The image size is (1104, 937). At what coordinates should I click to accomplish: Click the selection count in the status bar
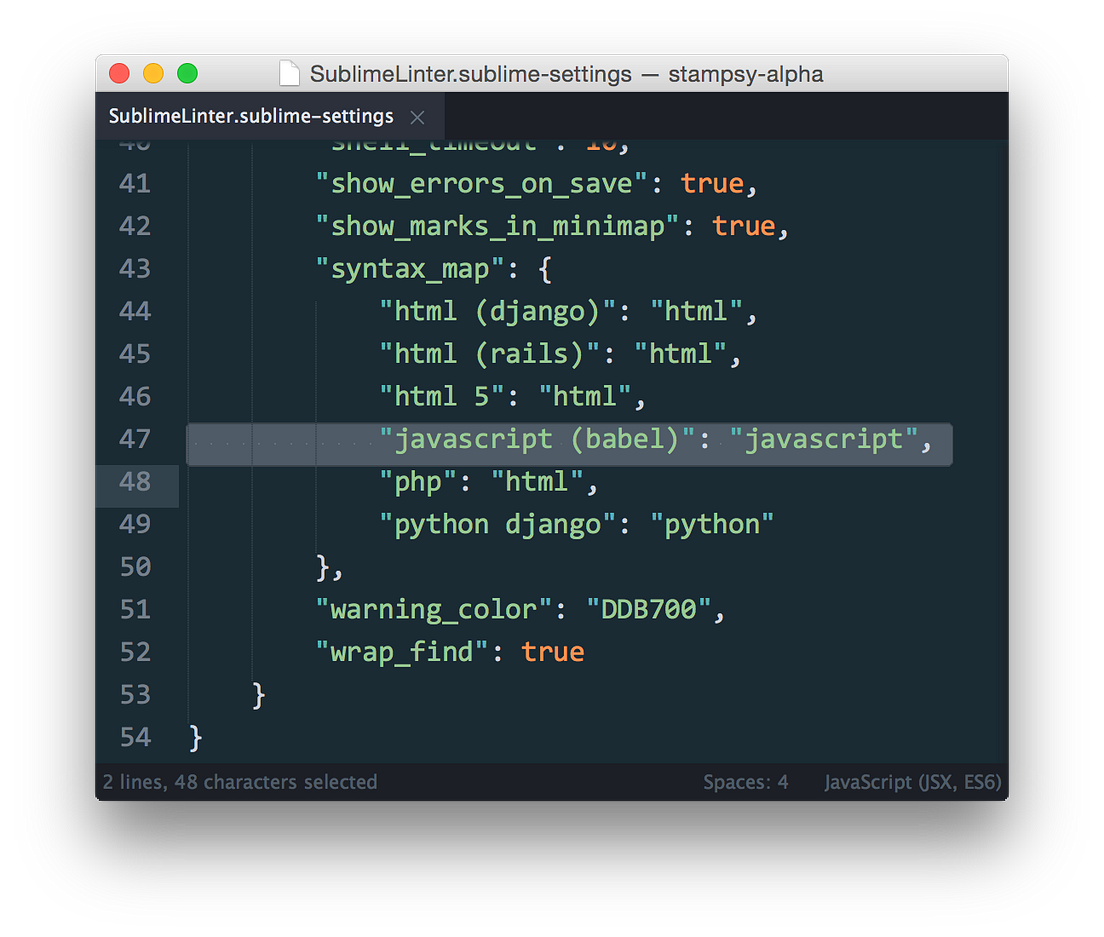pos(240,782)
